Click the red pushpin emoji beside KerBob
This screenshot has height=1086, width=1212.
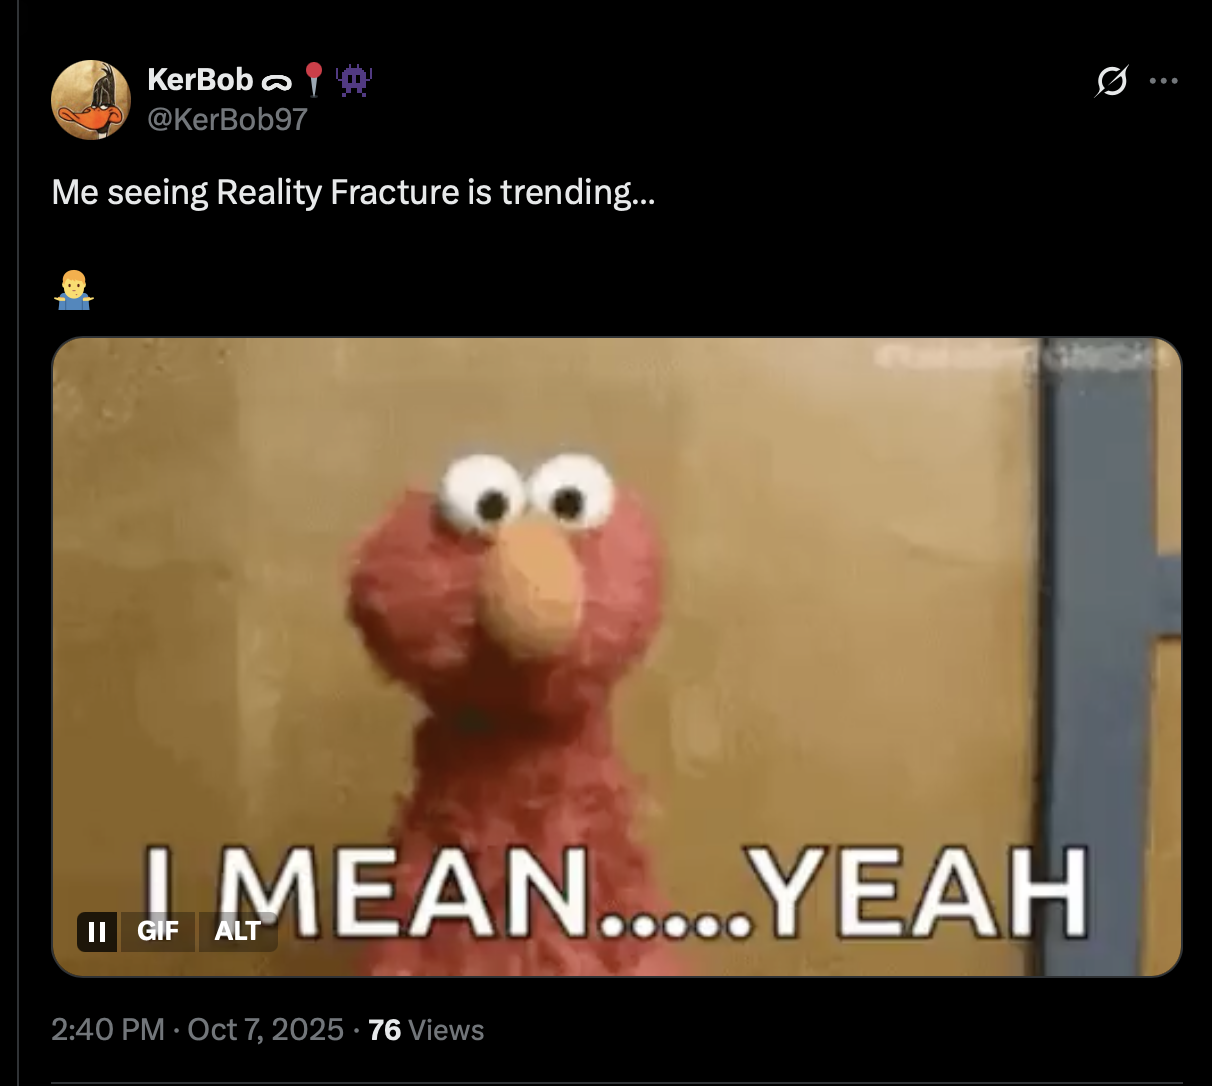(x=314, y=79)
